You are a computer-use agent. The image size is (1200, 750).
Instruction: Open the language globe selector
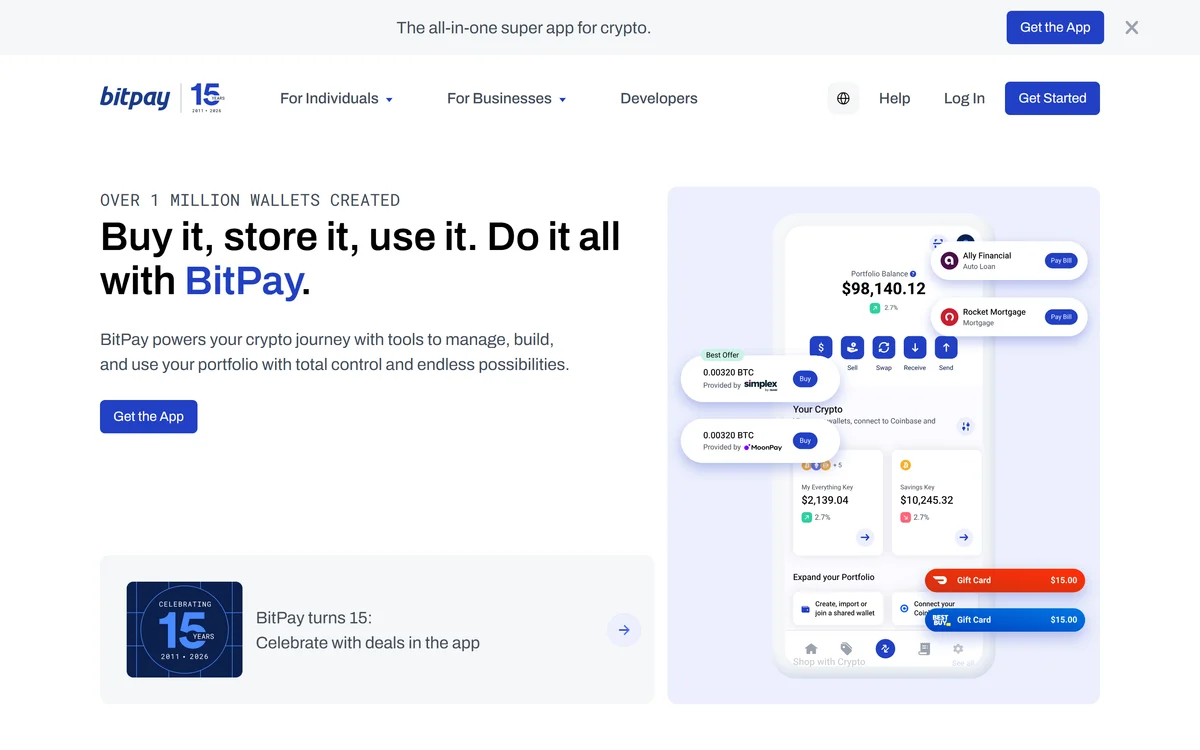[x=843, y=98]
